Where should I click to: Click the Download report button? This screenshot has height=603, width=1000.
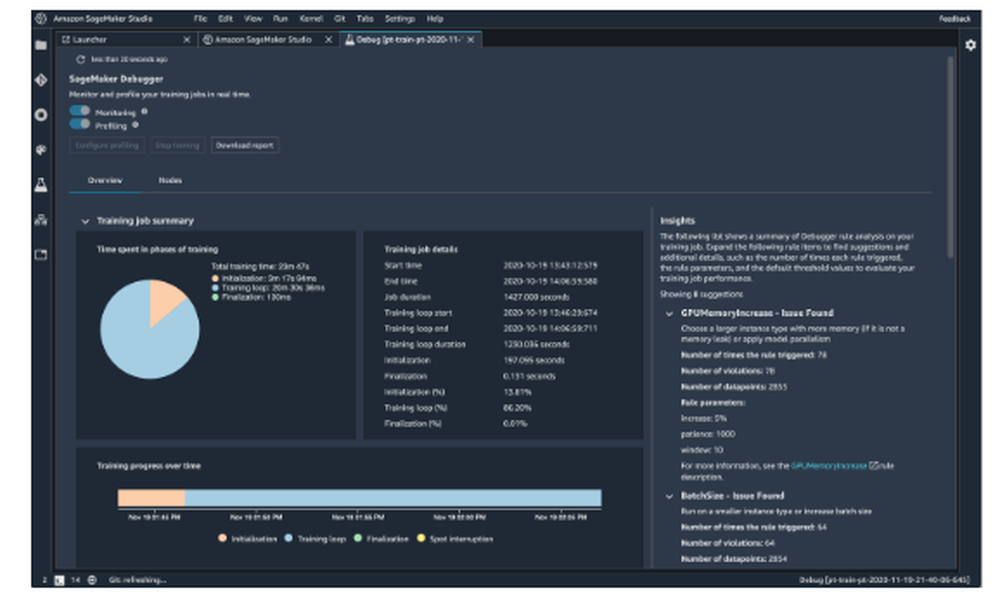245,145
